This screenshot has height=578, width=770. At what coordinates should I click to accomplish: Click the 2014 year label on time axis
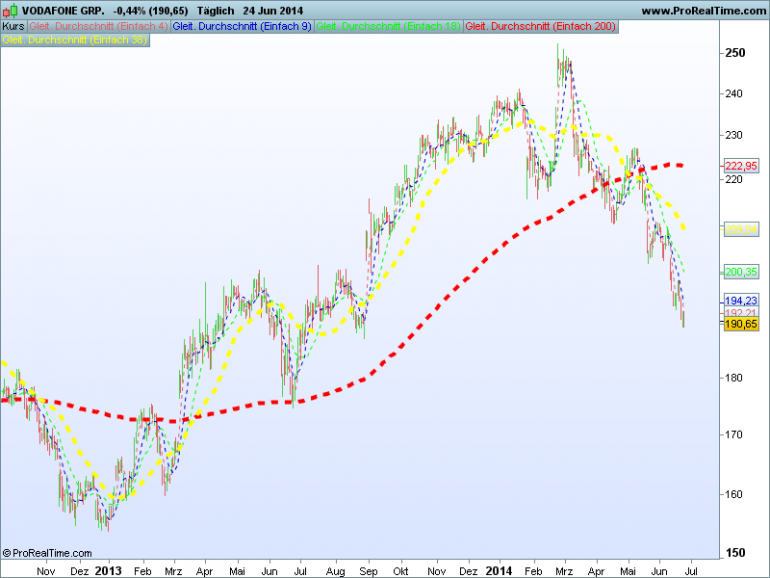pyautogui.click(x=498, y=571)
